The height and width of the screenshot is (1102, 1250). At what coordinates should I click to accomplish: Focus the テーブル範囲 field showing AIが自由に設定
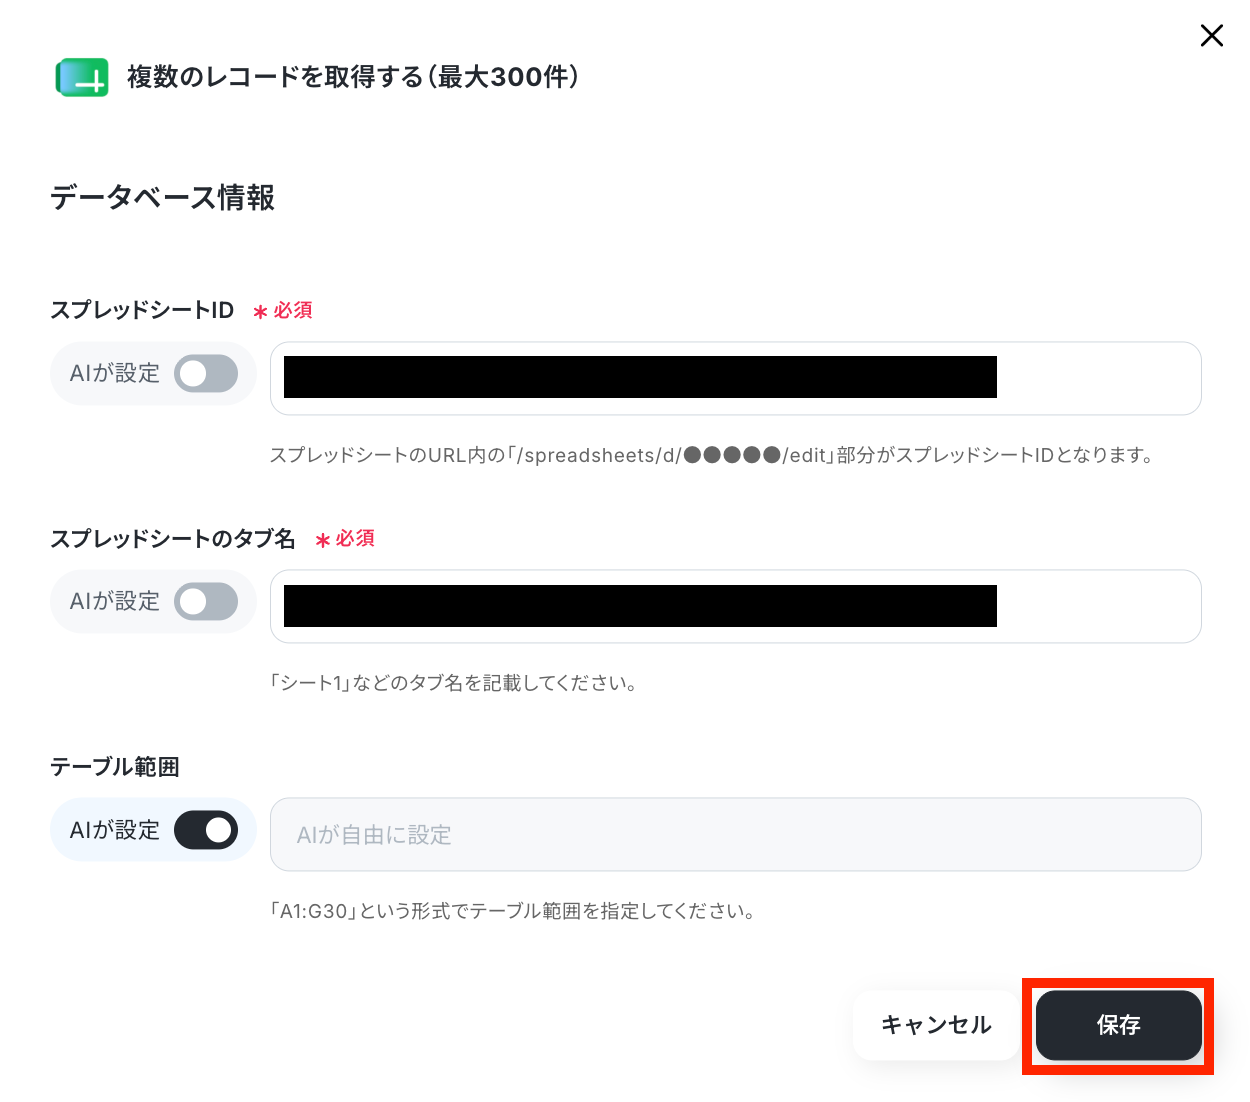pos(735,834)
